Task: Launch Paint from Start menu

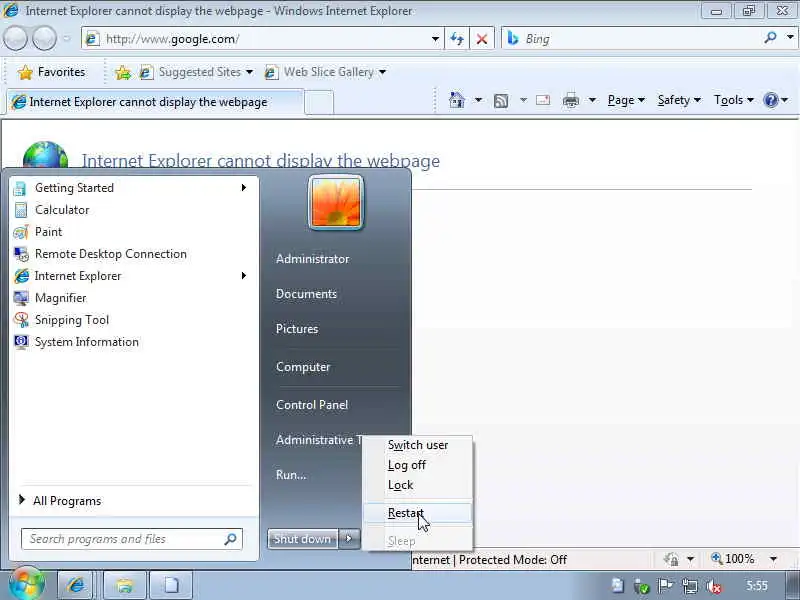Action: pos(133,232)
